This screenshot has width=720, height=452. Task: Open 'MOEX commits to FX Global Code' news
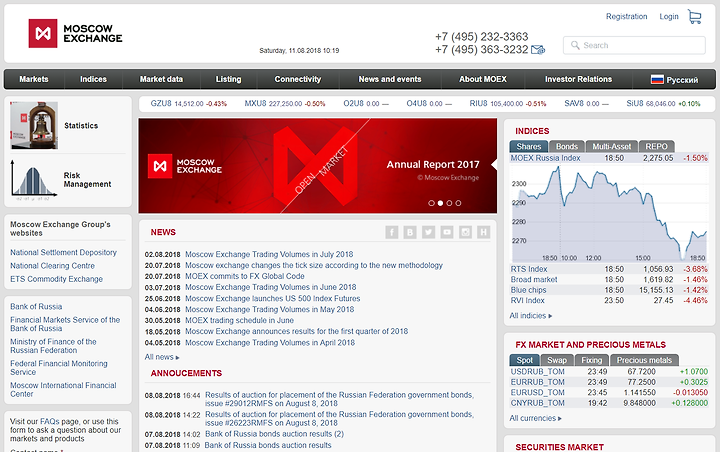pyautogui.click(x=245, y=276)
